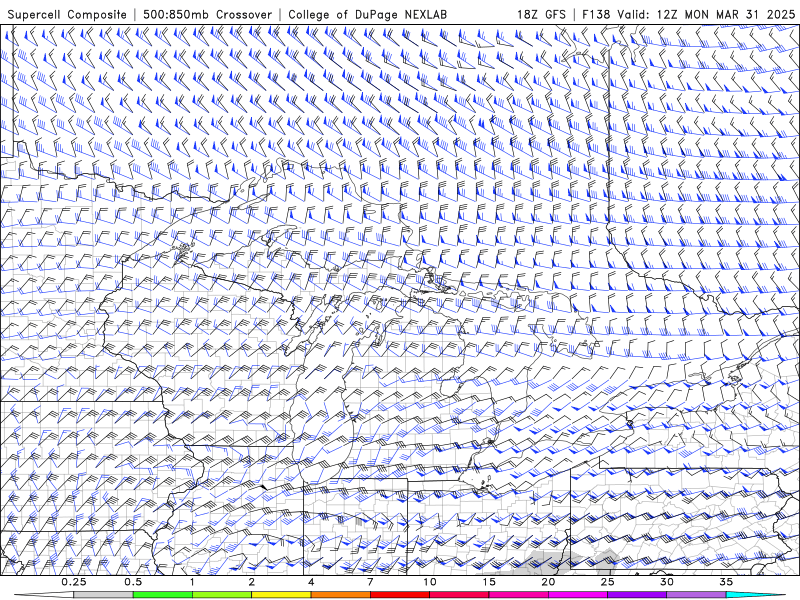Screen dimensions: 800x600
Task: Click the "500:850mb Crossover" header label
Action: coord(208,15)
